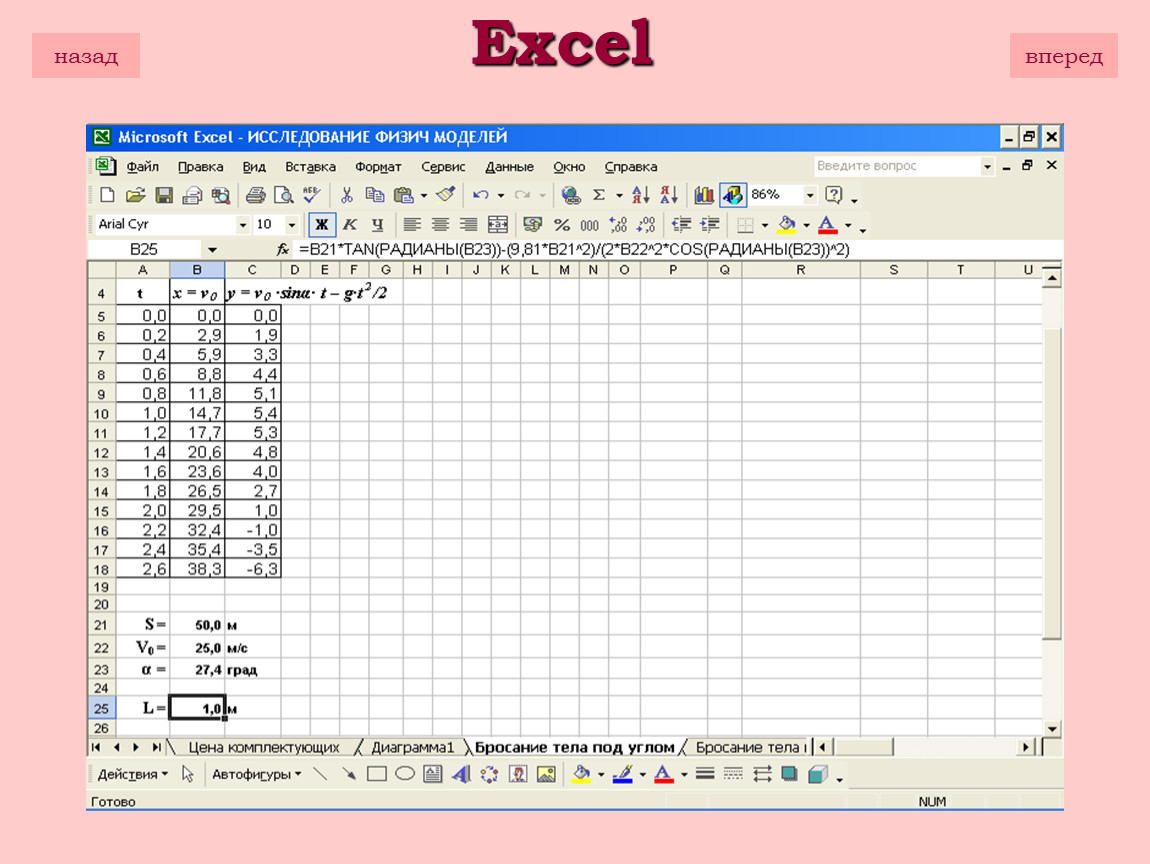
Task: Switch to the Диаграмма1 sheet tab
Action: point(413,747)
